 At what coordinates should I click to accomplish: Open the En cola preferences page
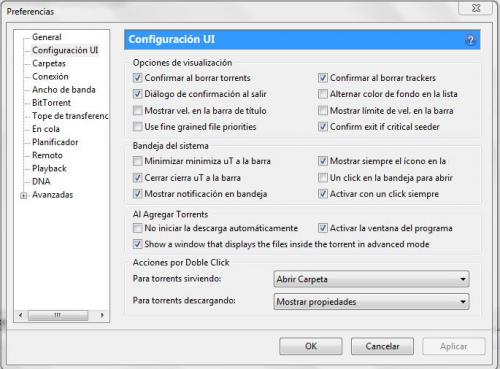tap(46, 129)
